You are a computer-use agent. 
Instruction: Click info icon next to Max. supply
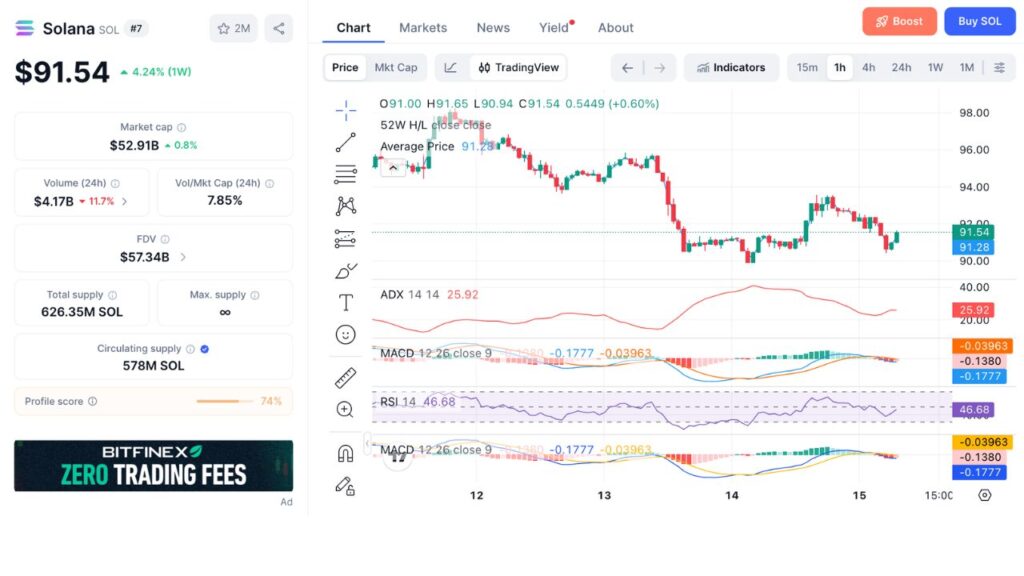pos(255,295)
